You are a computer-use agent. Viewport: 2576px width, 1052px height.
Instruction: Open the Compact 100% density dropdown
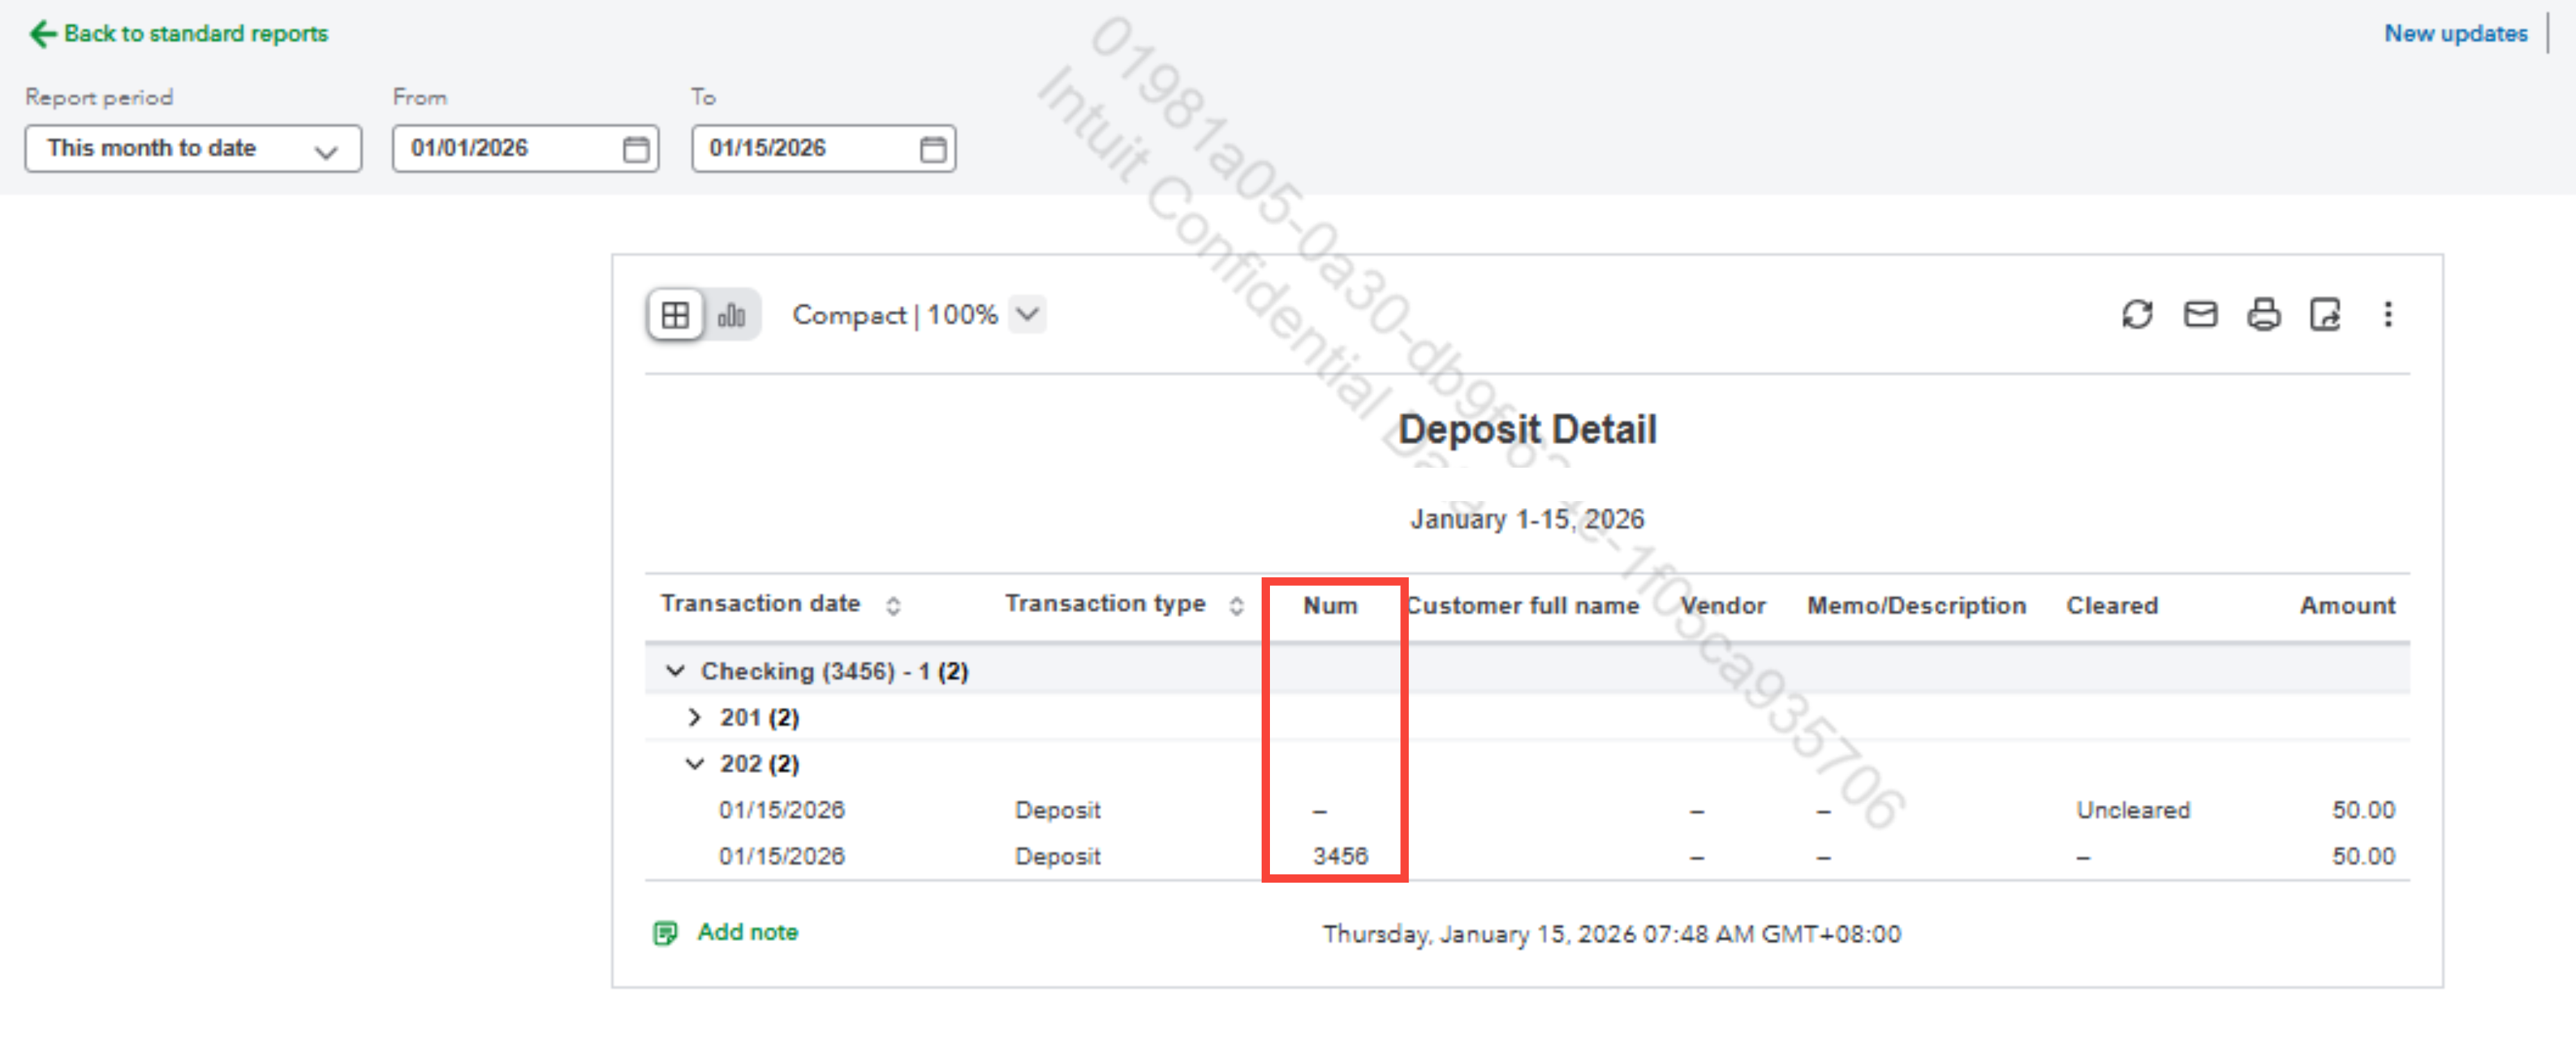1027,315
